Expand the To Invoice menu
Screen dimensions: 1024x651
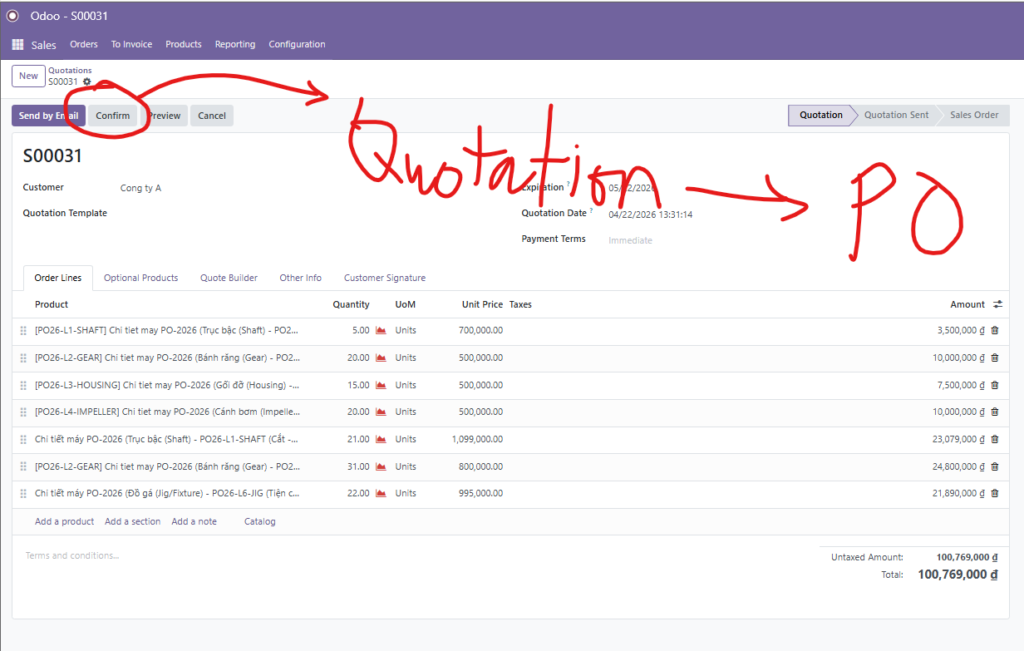coord(131,45)
